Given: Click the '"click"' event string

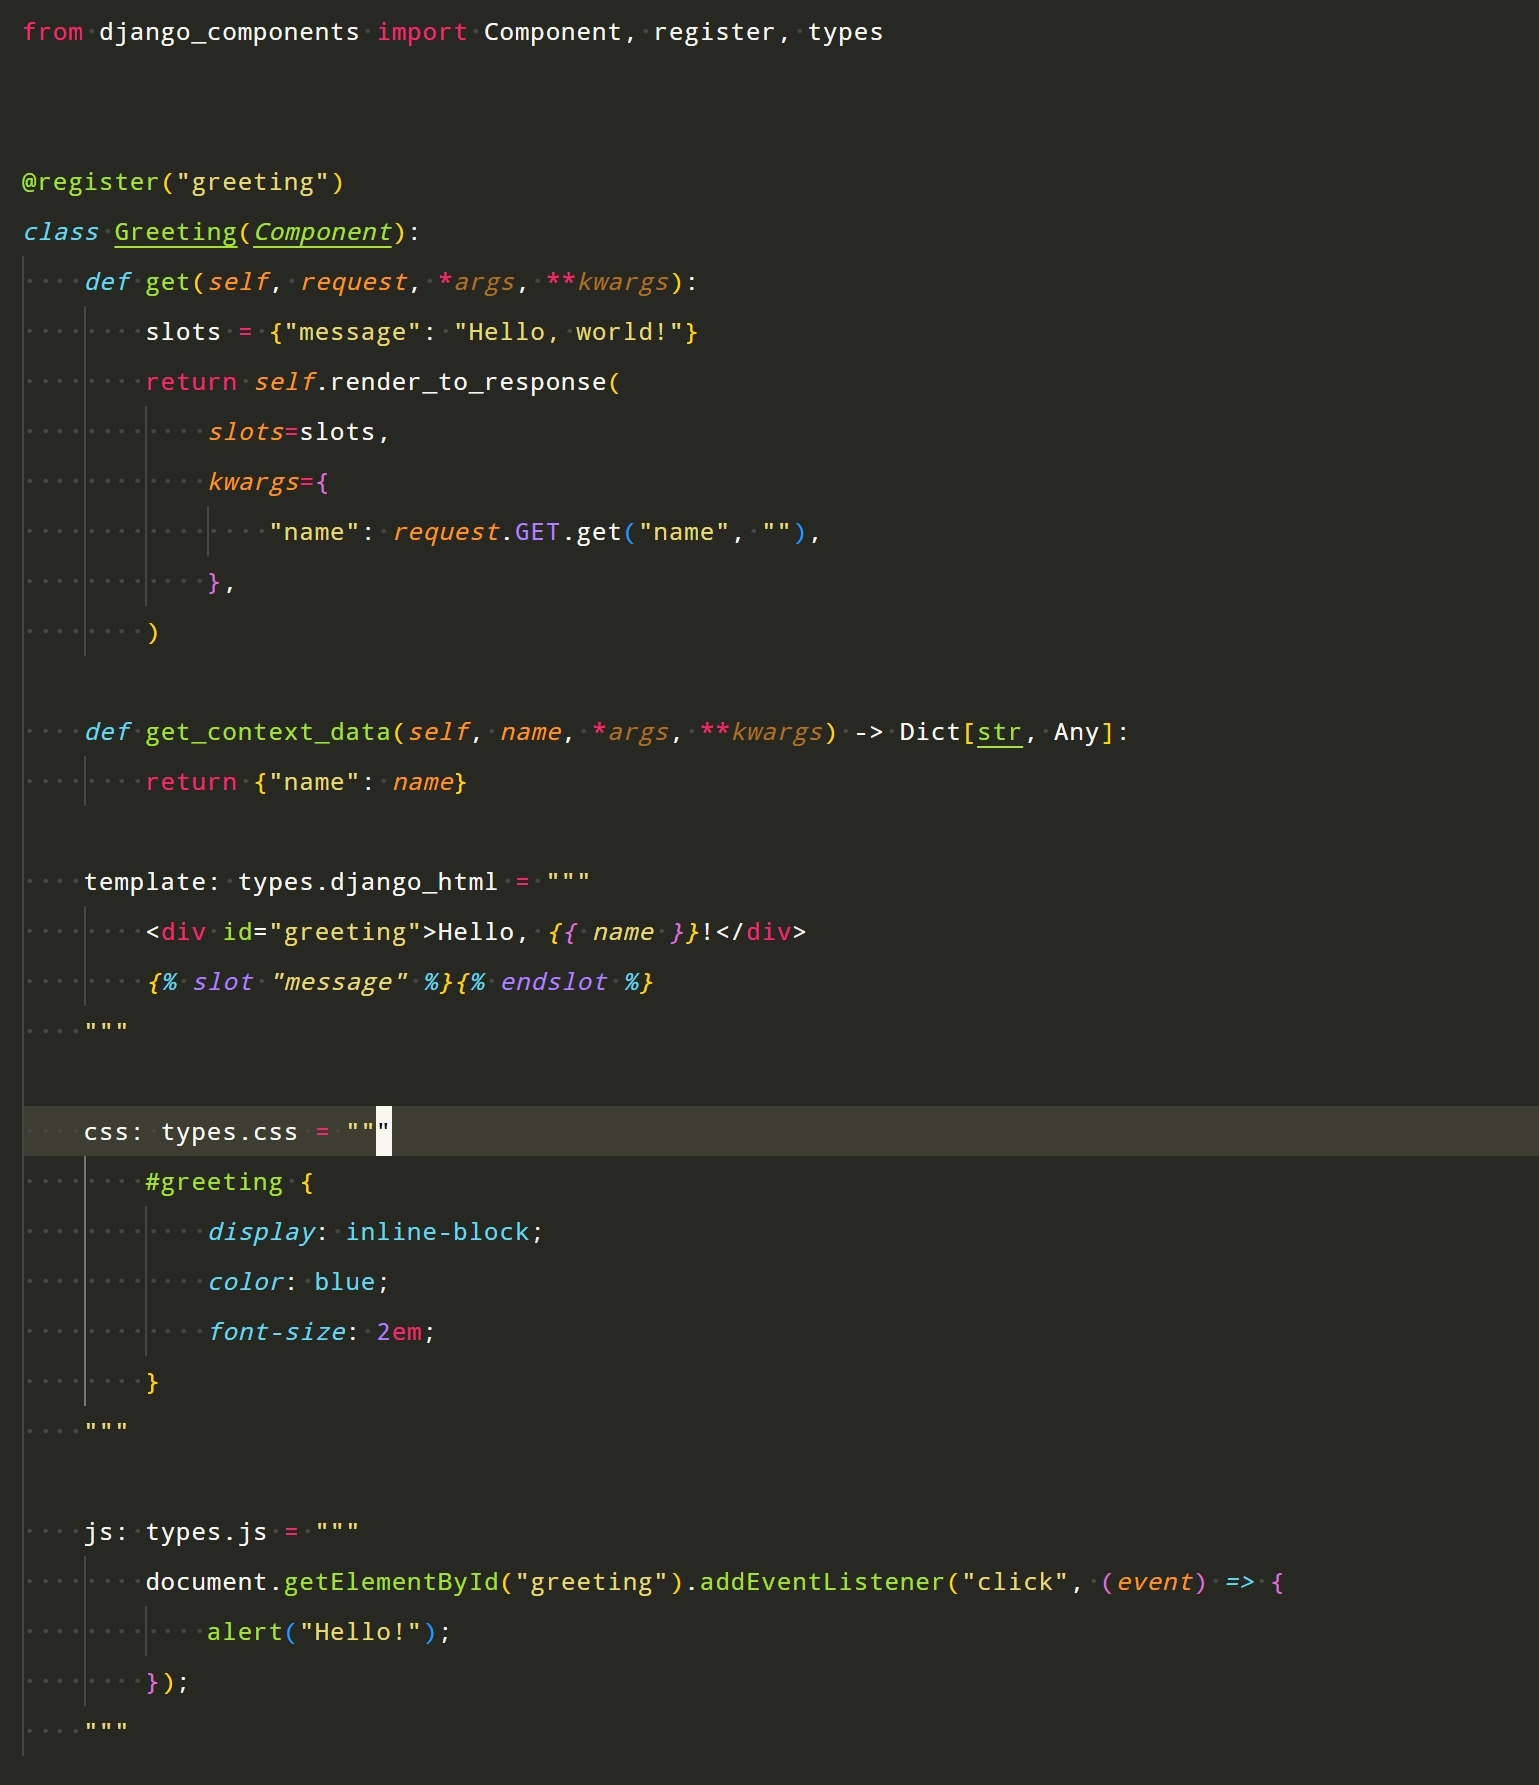Looking at the screenshot, I should point(1015,1582).
